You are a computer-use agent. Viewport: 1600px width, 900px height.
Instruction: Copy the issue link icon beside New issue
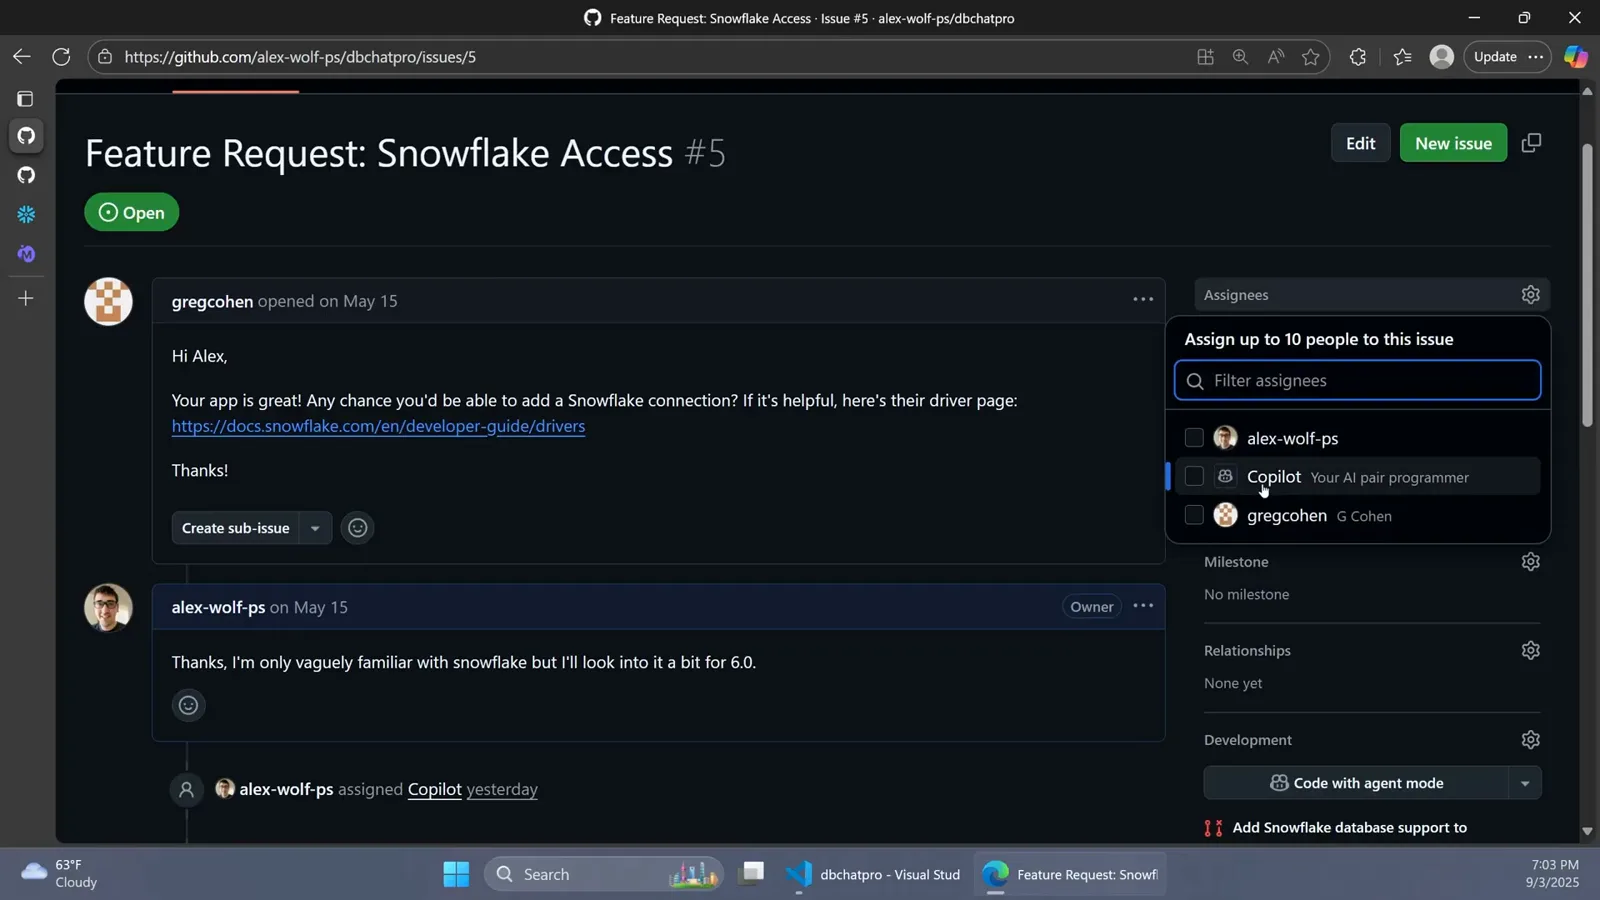[1531, 143]
